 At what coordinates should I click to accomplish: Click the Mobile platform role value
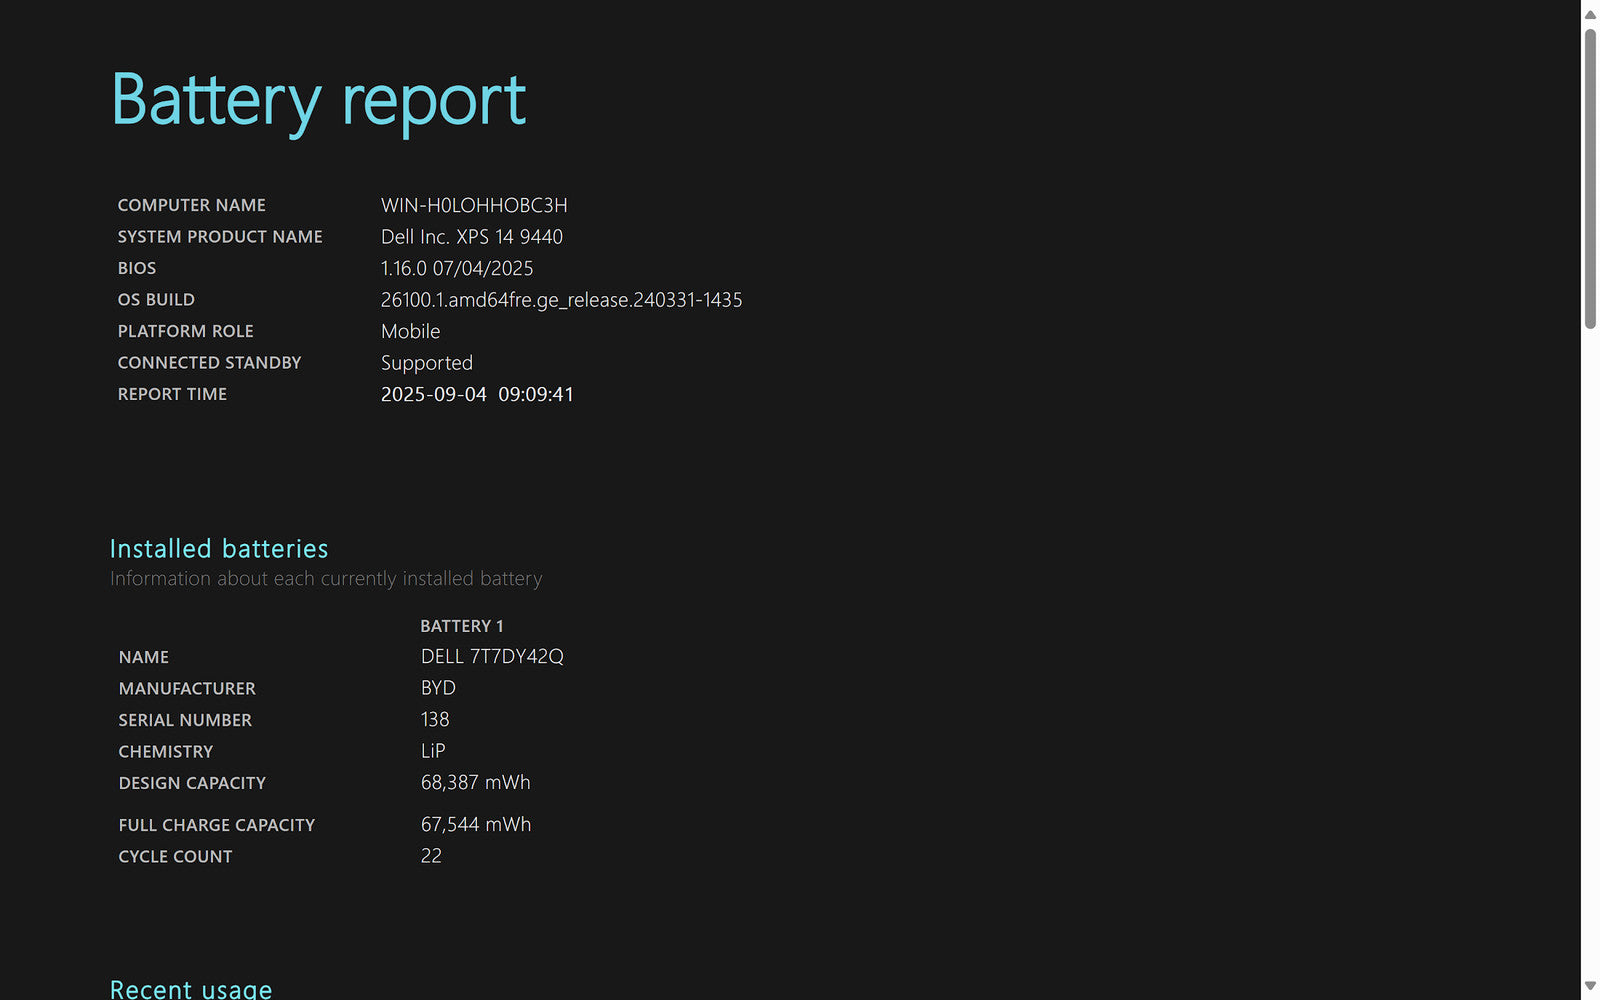(x=410, y=331)
